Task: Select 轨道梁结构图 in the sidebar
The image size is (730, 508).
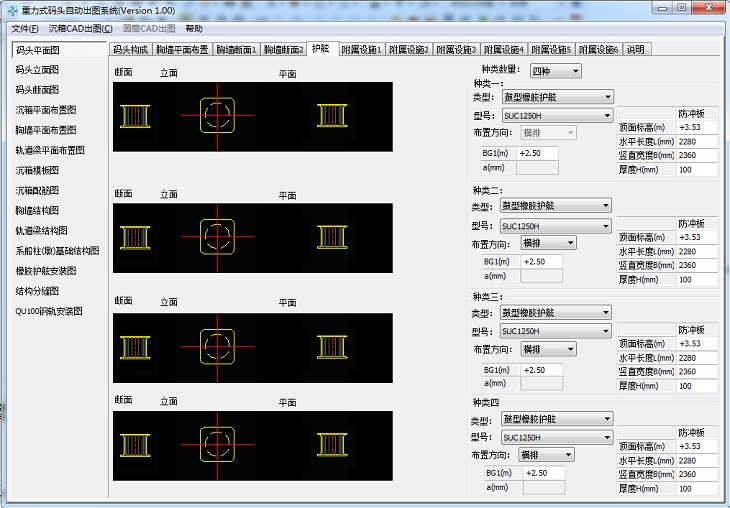Action: (x=41, y=230)
